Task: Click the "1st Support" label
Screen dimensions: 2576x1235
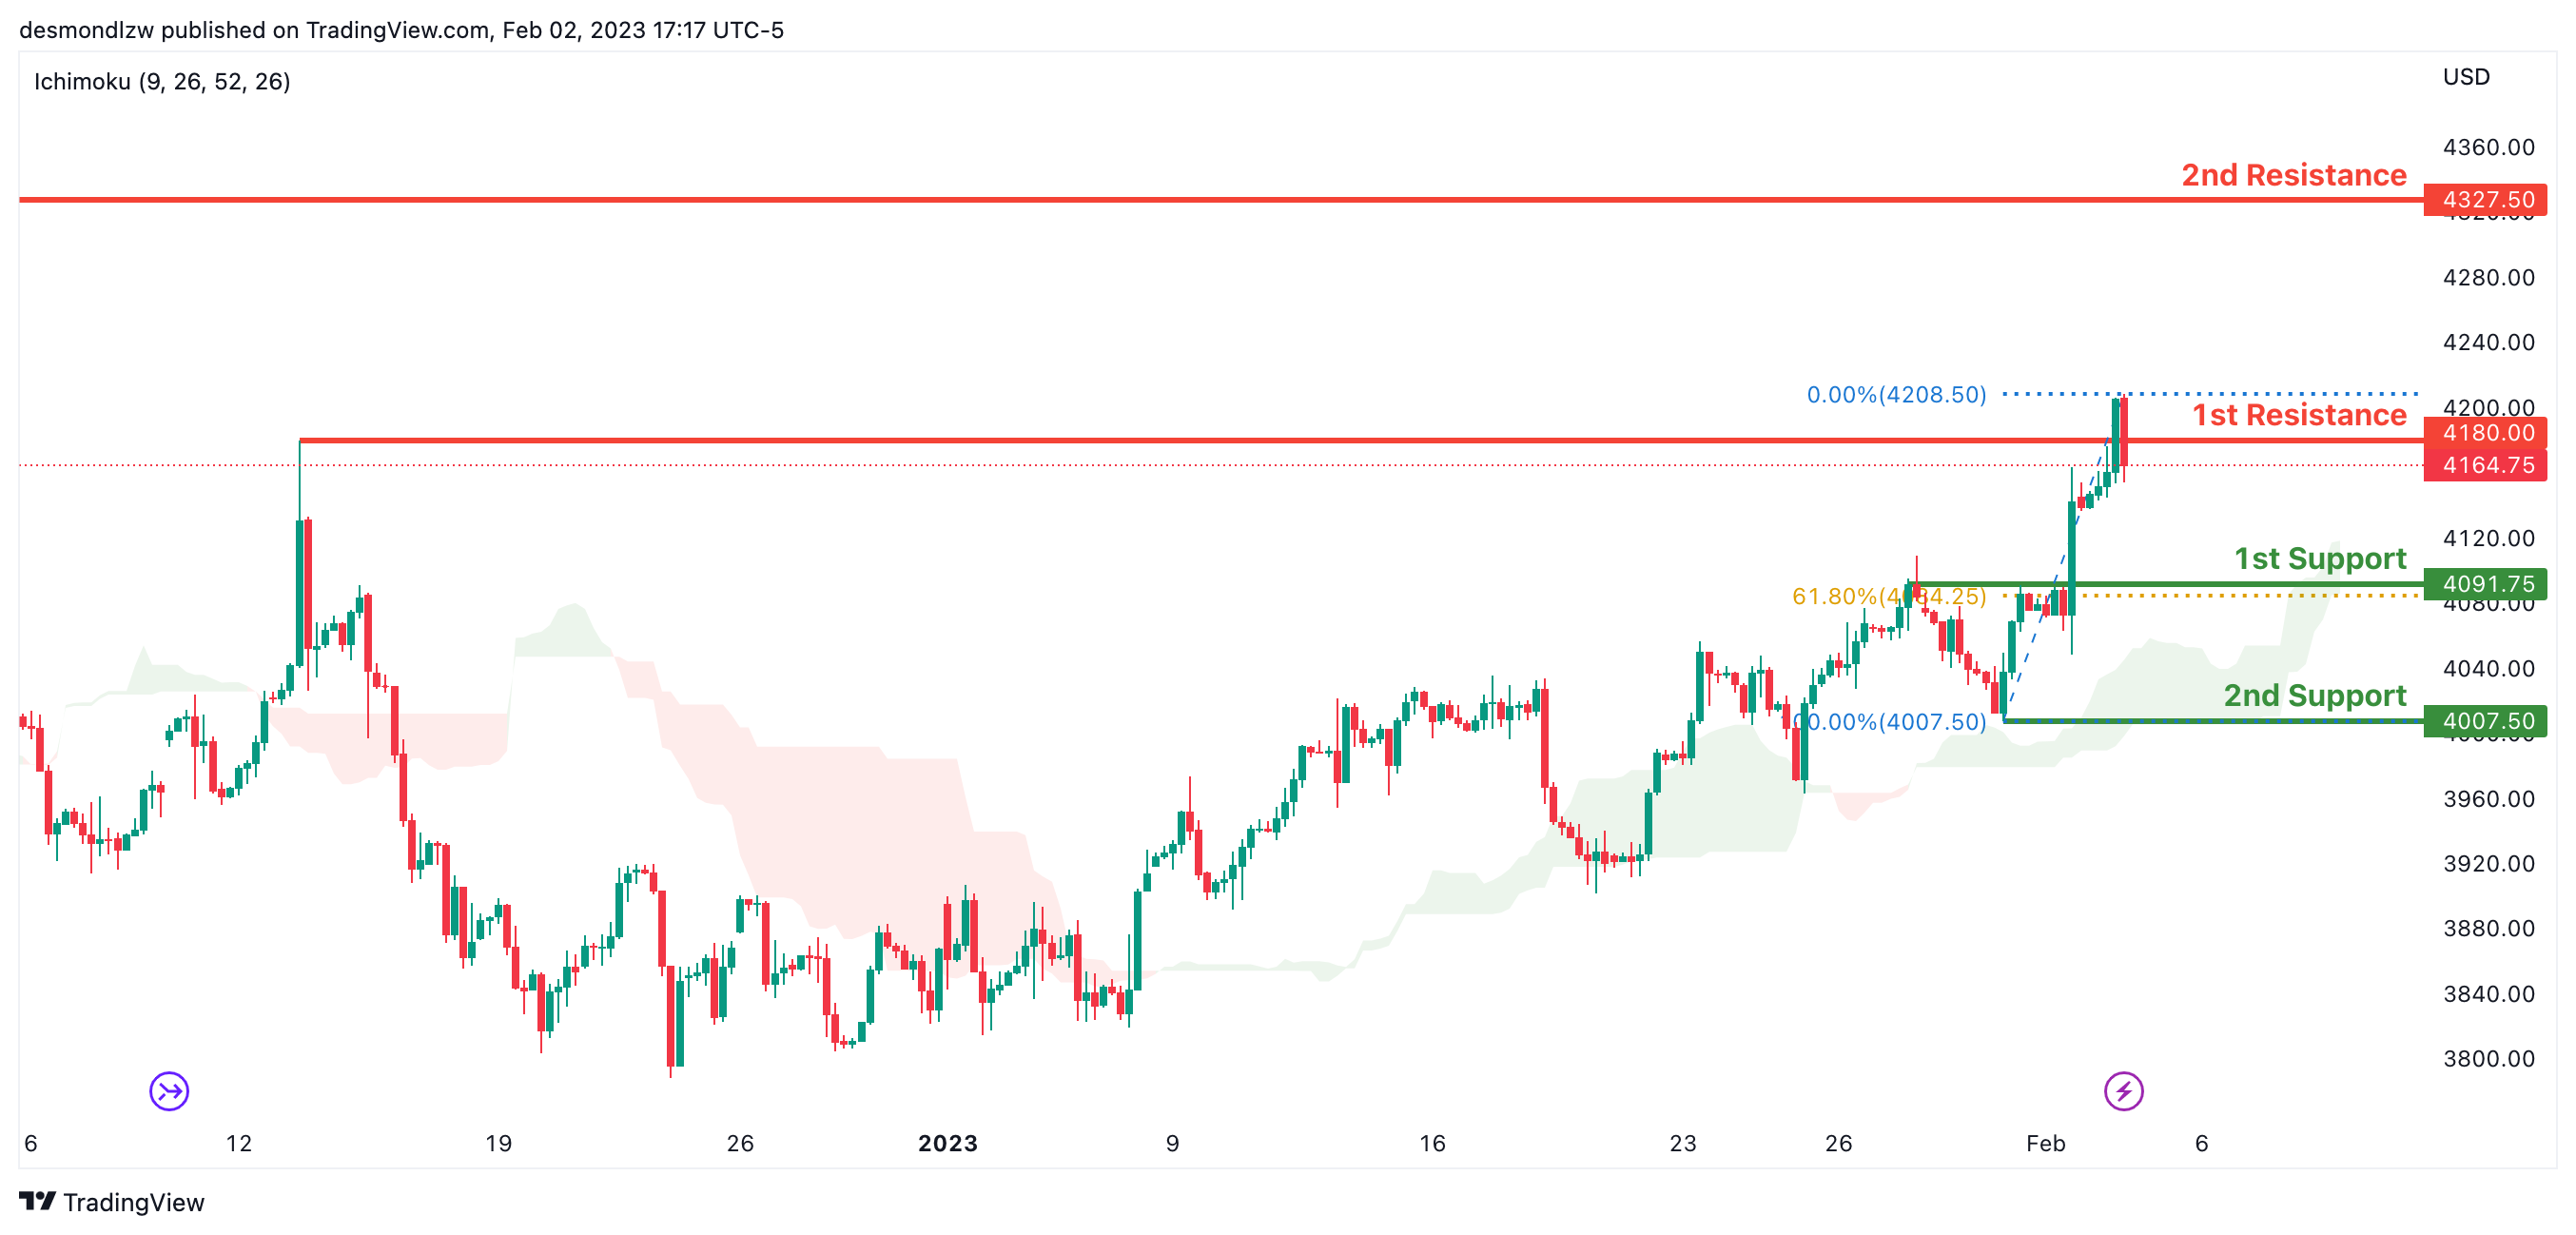Action: [x=2320, y=558]
